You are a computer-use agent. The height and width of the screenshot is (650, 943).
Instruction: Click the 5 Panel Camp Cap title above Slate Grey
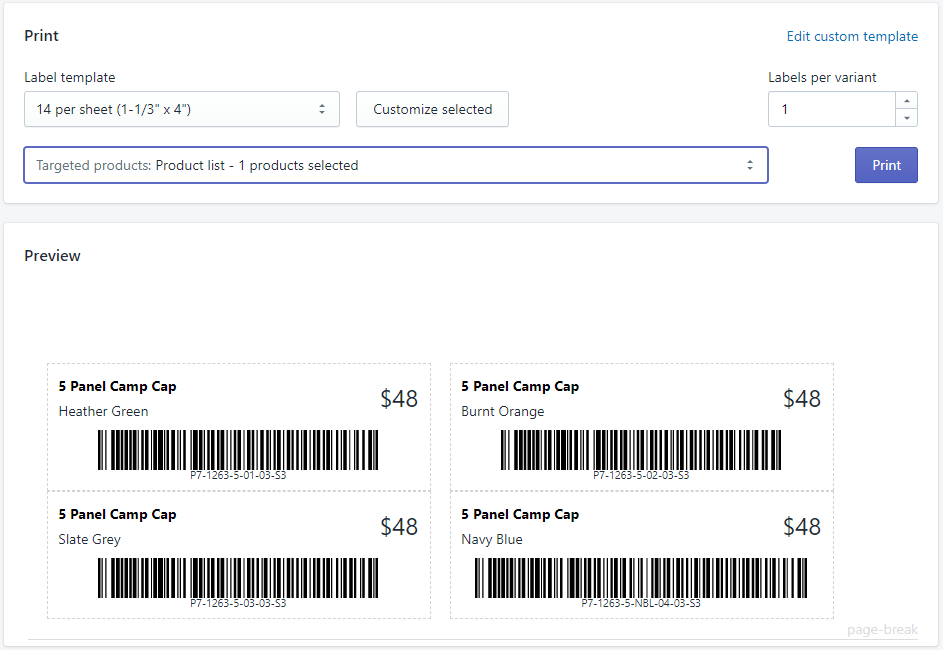[117, 515]
